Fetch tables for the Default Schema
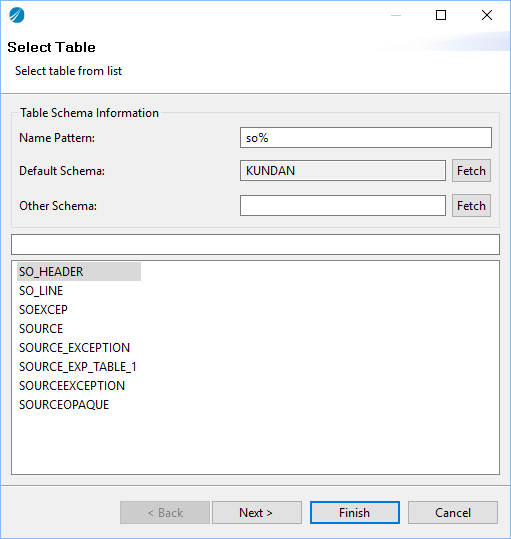The width and height of the screenshot is (511, 539). coord(471,171)
